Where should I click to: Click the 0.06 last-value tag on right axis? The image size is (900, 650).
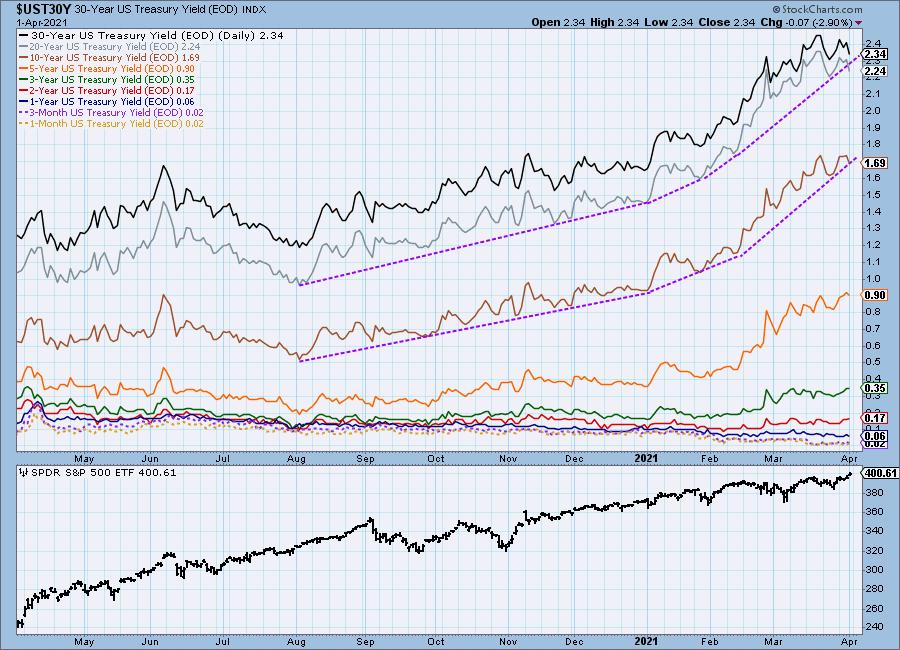(x=875, y=436)
